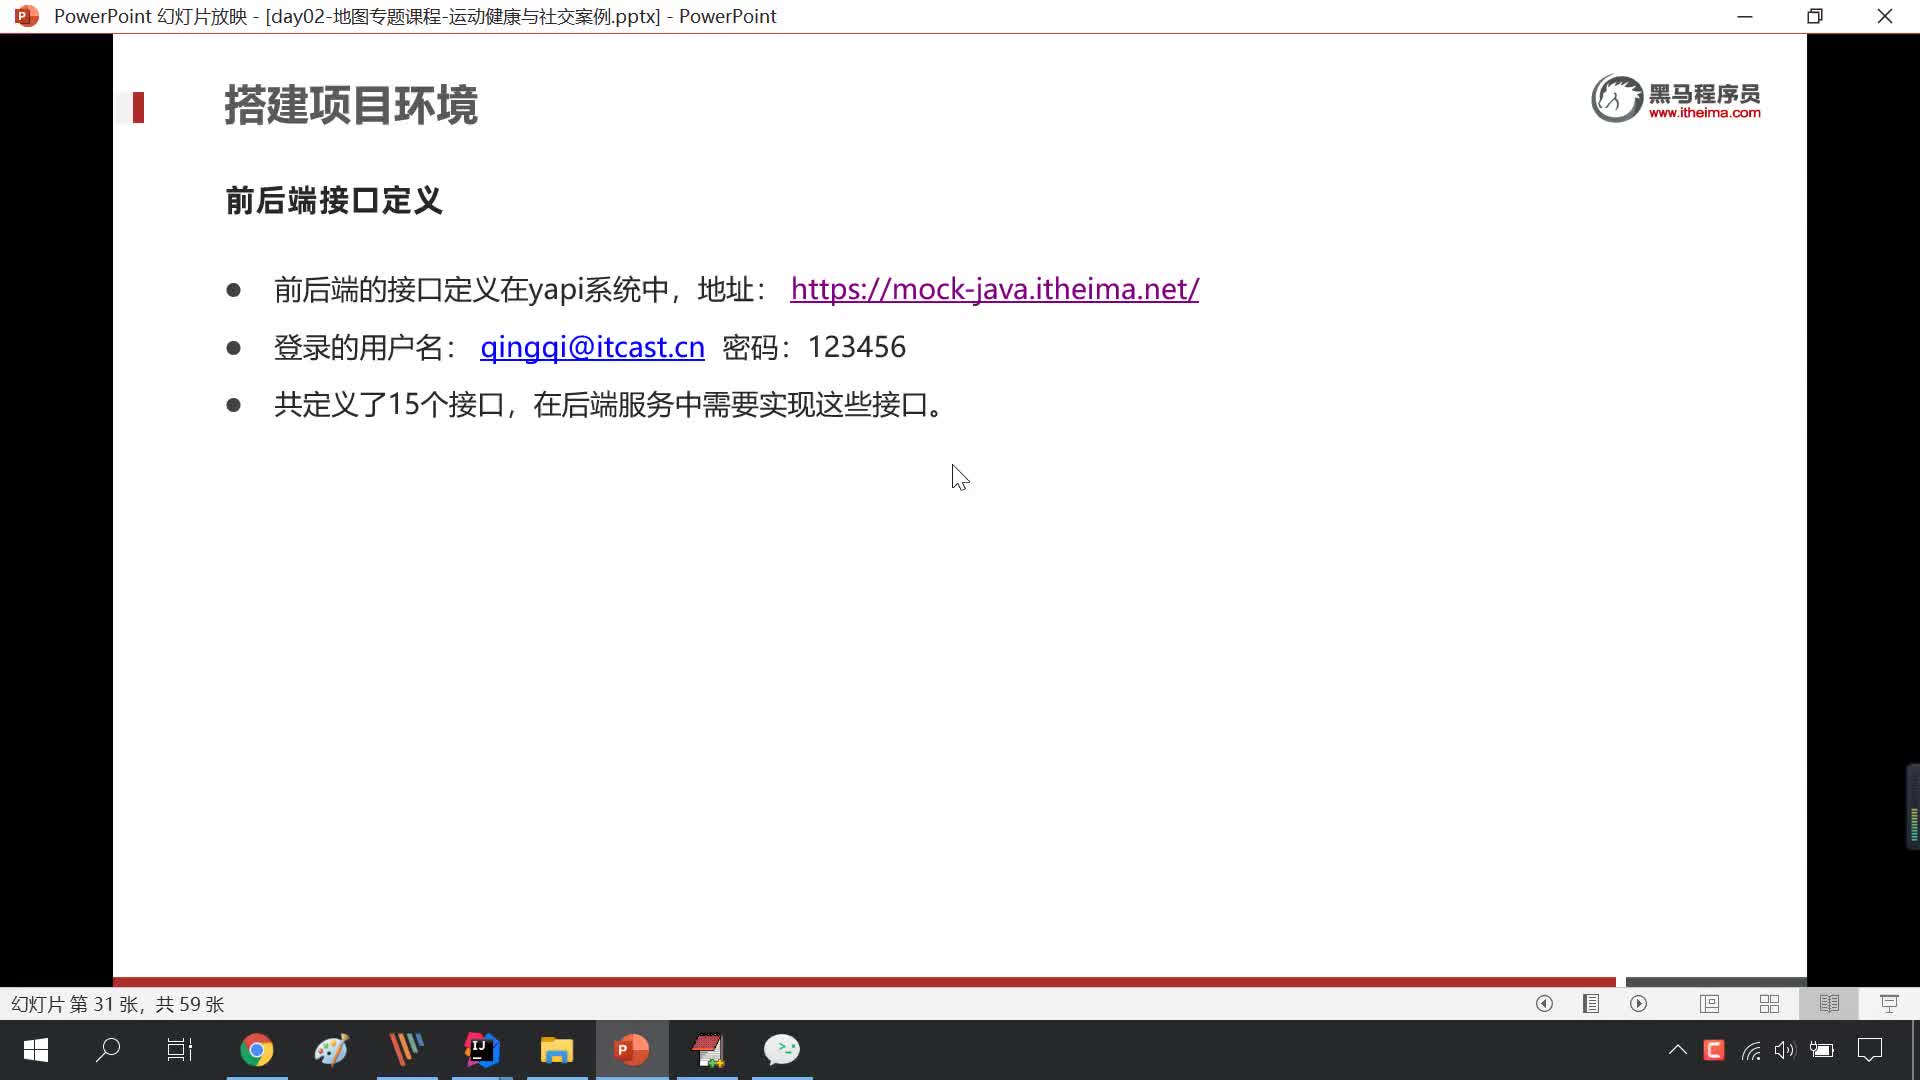Image resolution: width=1920 pixels, height=1080 pixels.
Task: Show hidden system tray icons
Action: (x=1678, y=1050)
